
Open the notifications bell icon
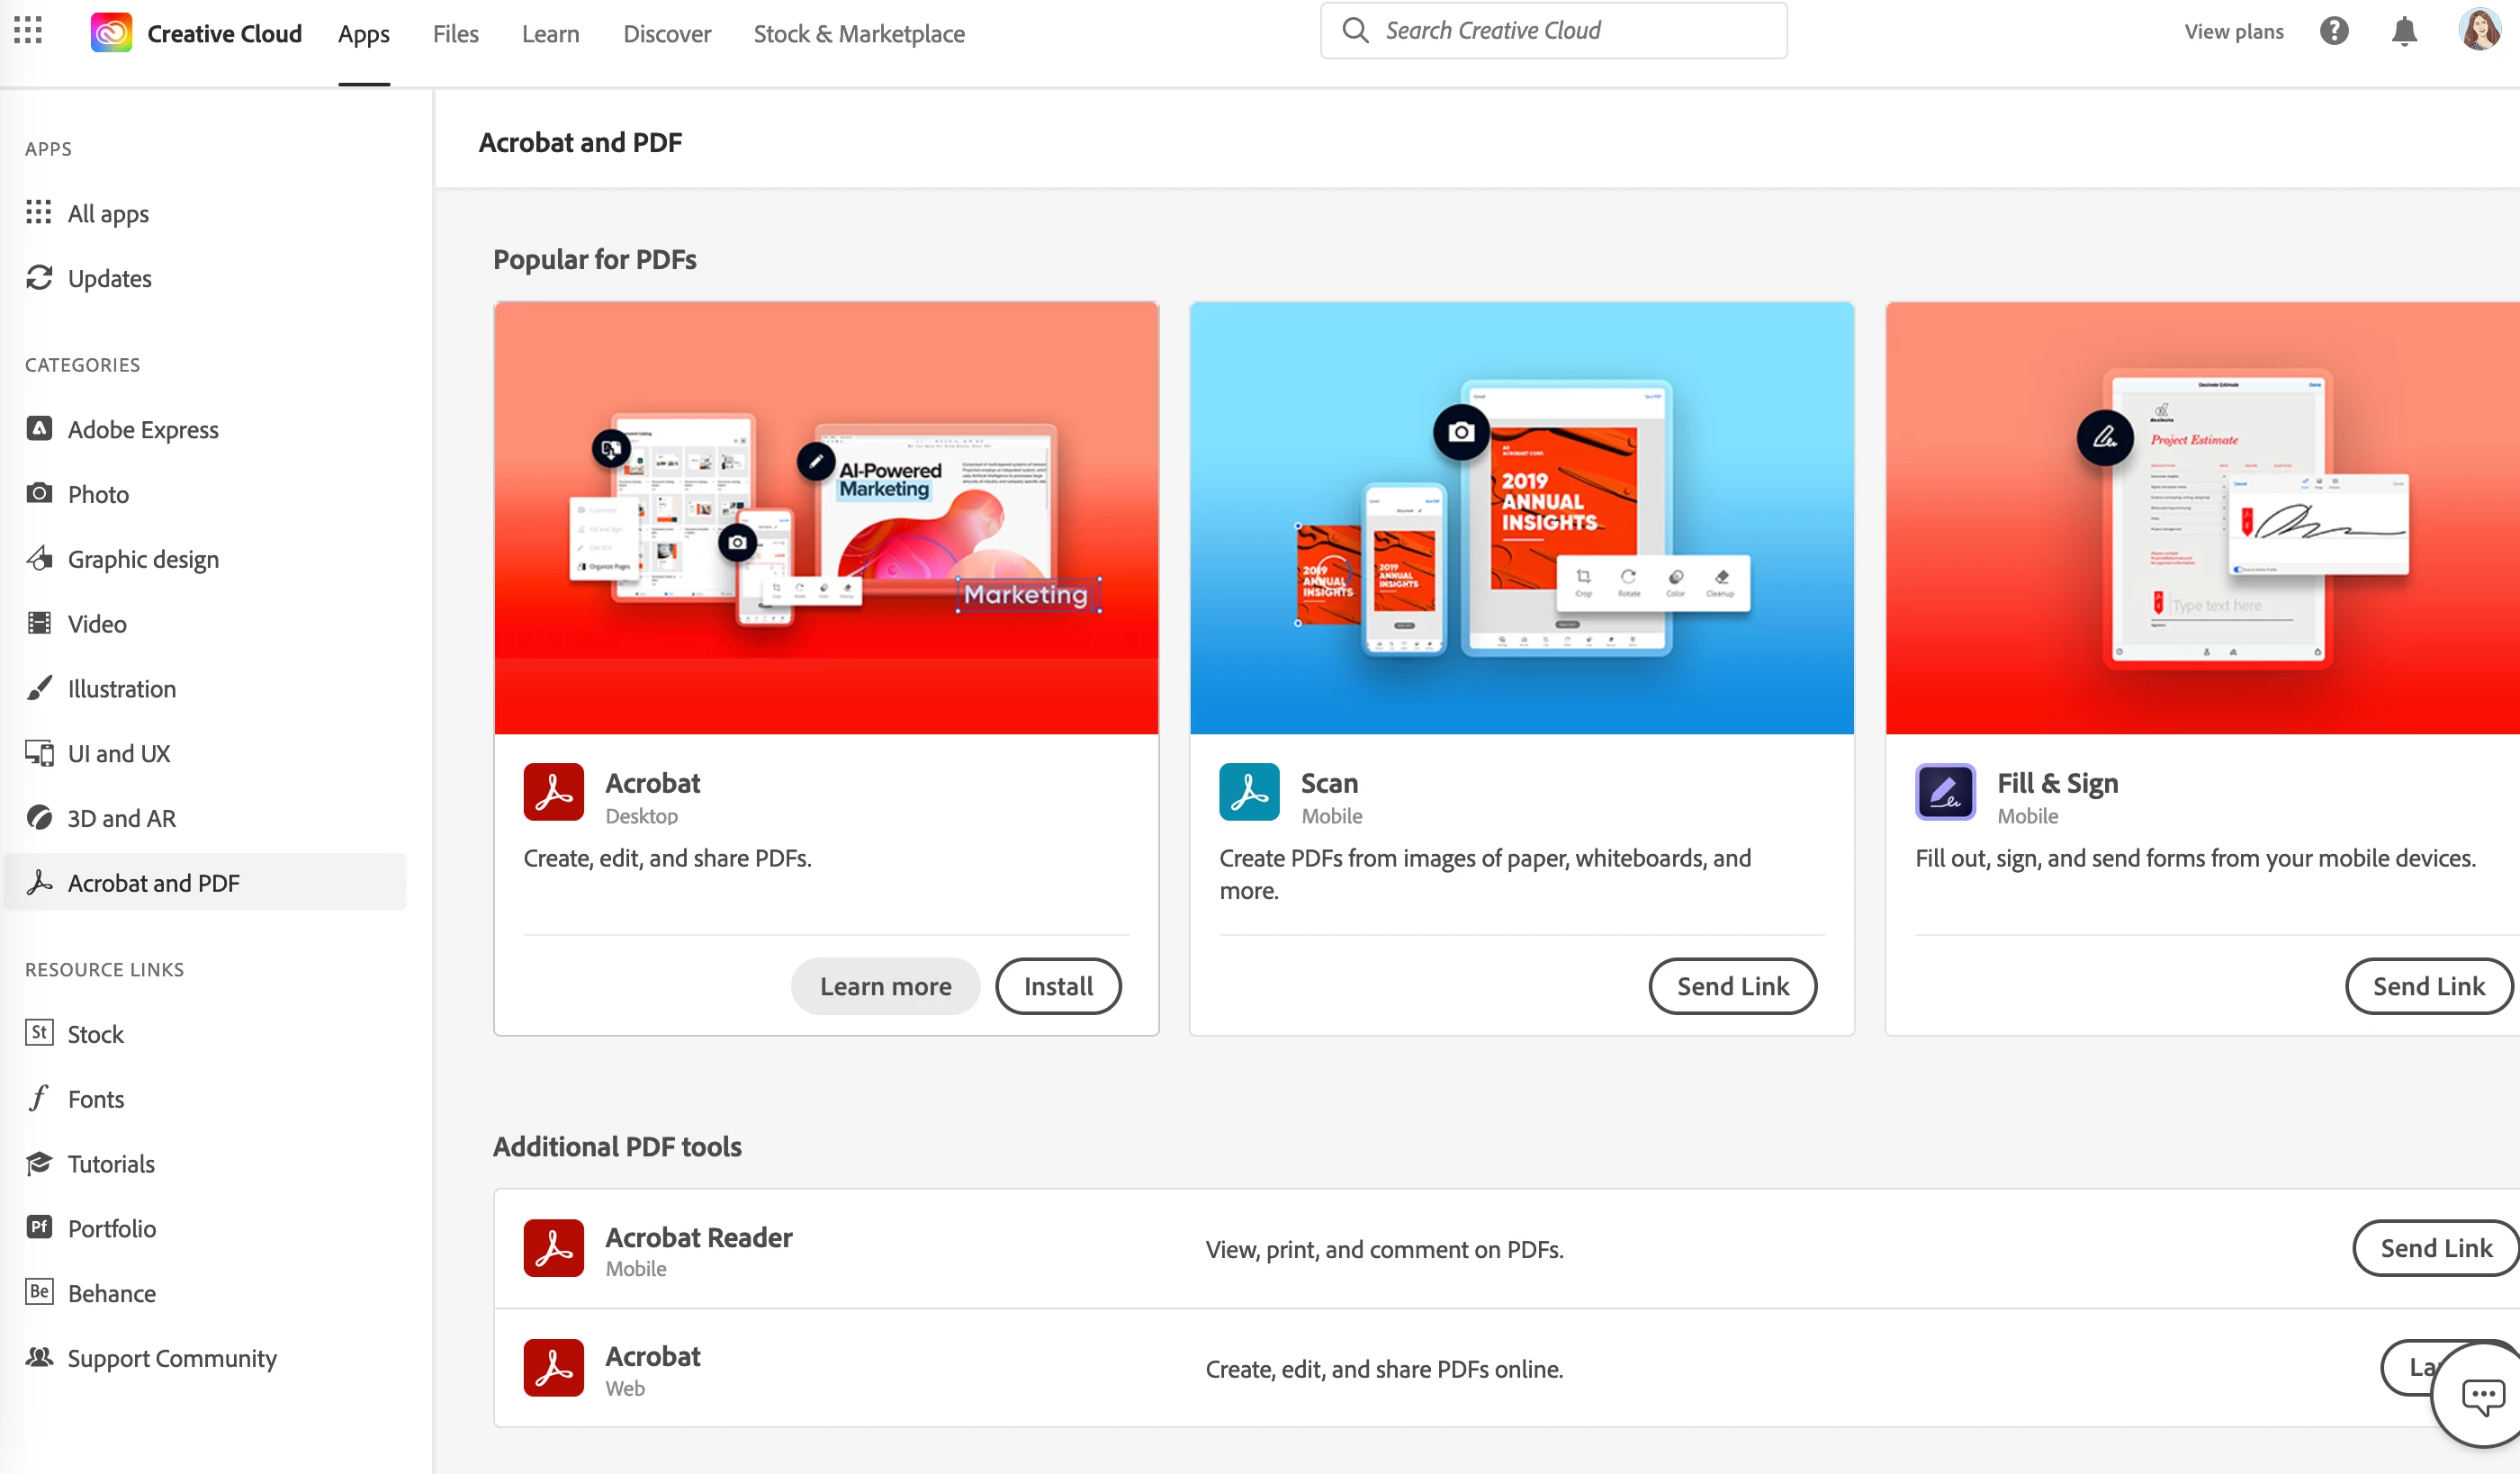pos(2404,31)
